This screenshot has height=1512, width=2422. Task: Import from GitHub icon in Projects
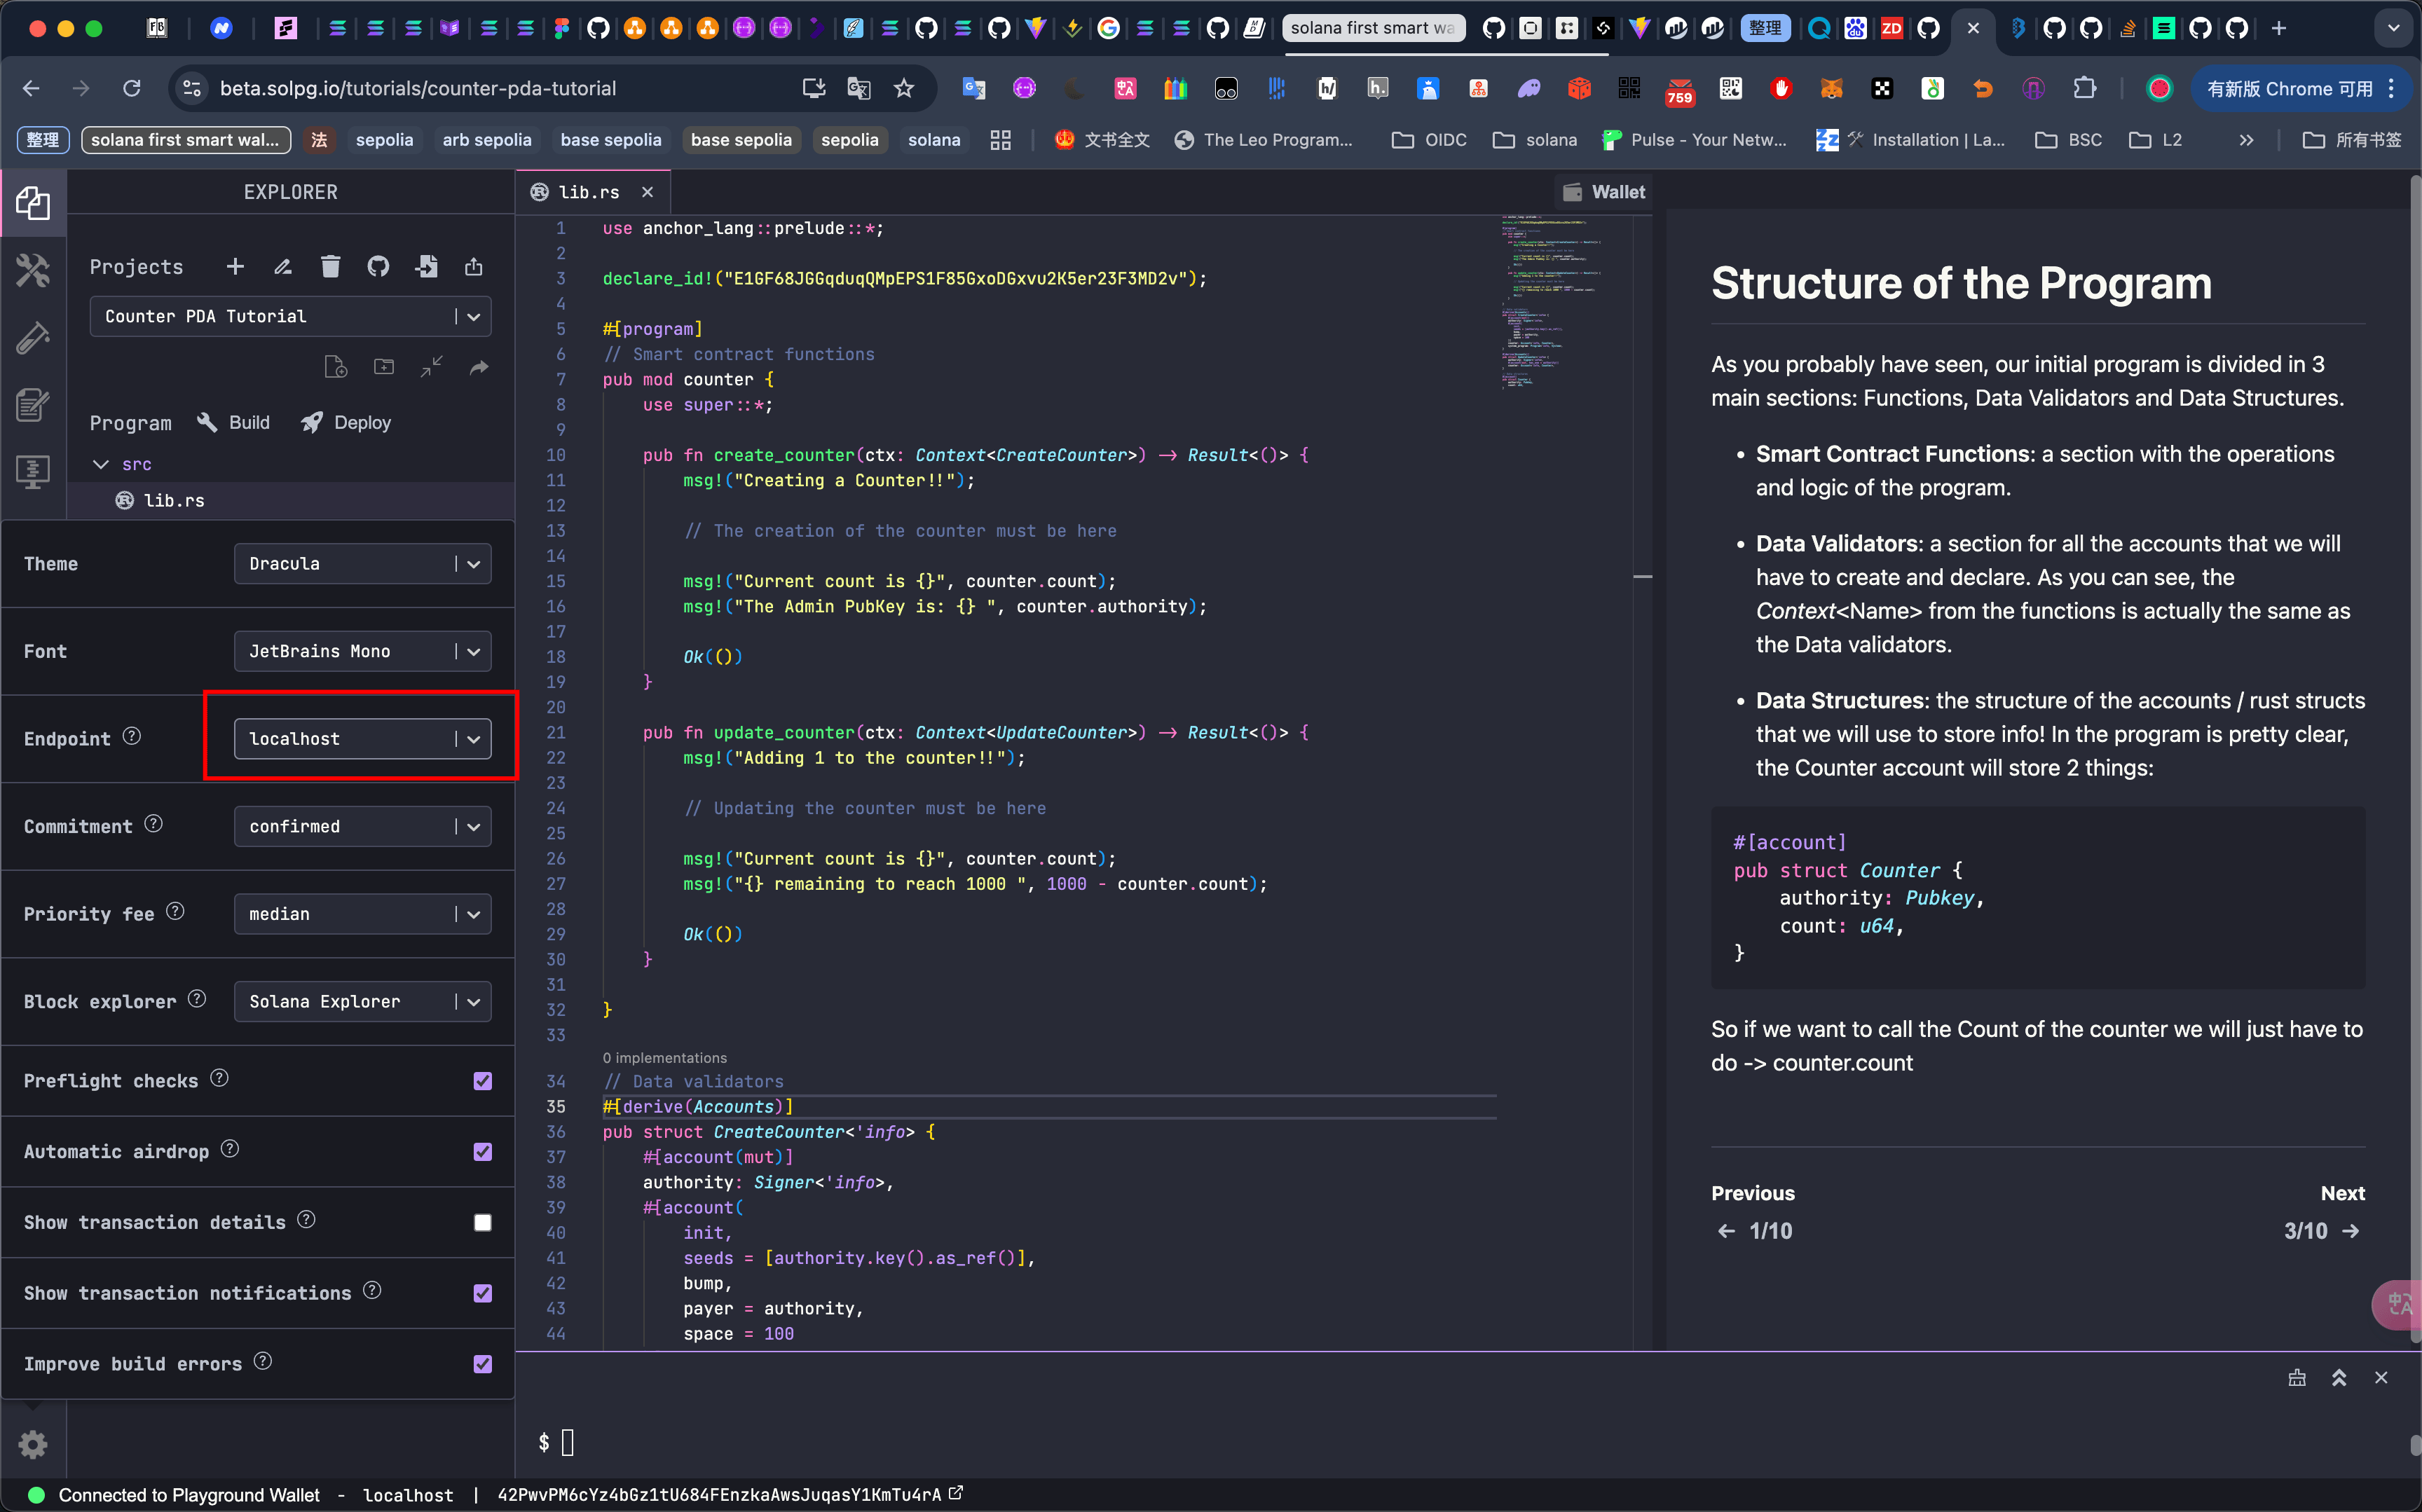coord(378,266)
